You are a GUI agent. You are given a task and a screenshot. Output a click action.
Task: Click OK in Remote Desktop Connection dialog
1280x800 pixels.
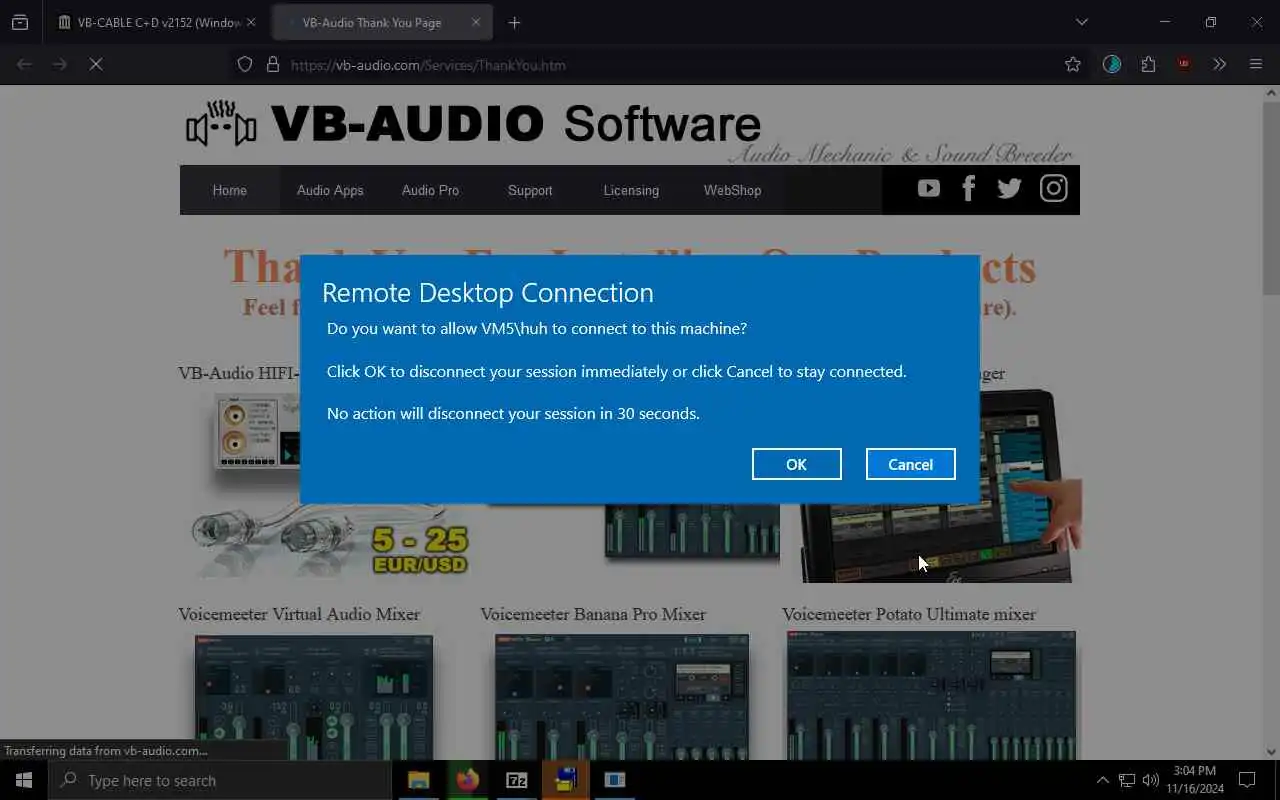click(796, 464)
